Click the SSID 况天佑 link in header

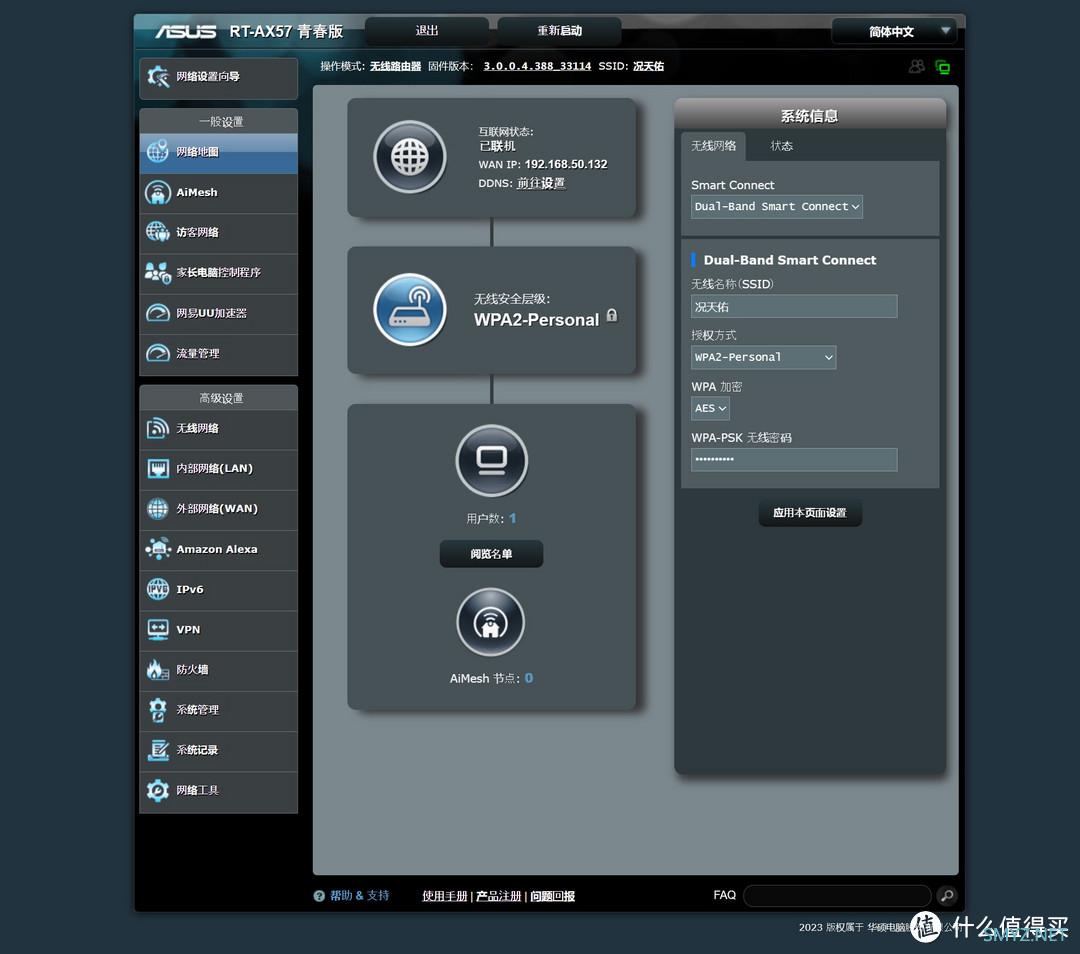tap(648, 66)
